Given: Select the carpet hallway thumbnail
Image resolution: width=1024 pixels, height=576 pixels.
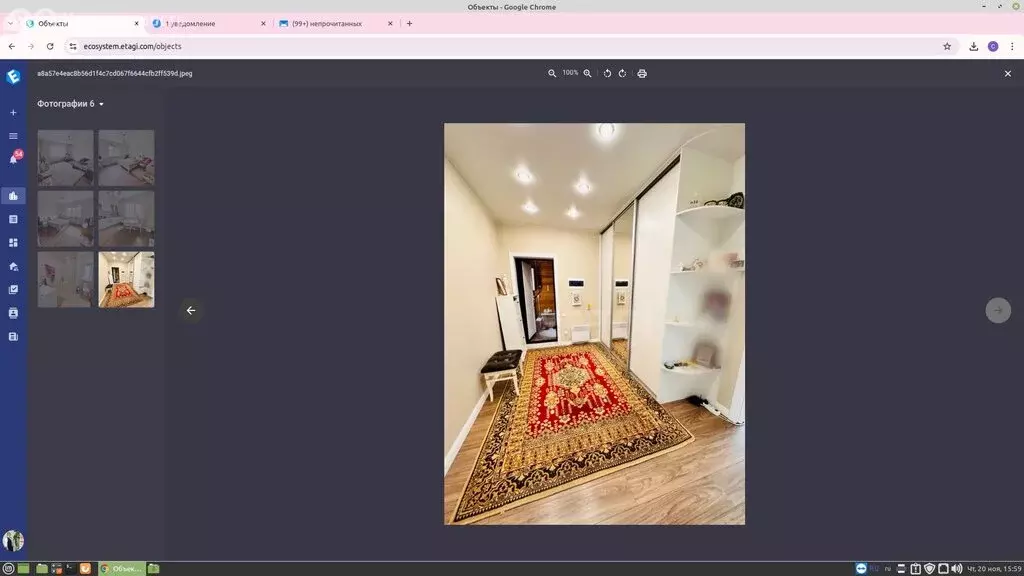Looking at the screenshot, I should click(126, 280).
